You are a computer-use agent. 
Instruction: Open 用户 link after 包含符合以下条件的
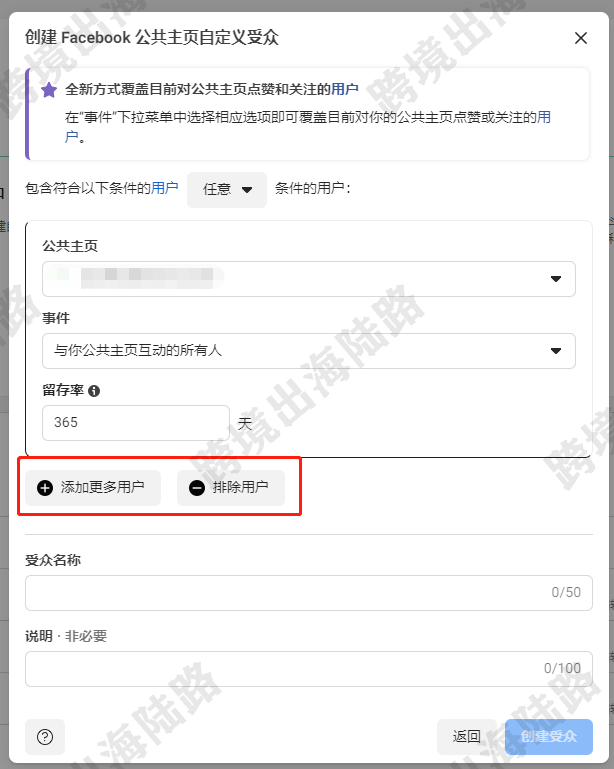coord(165,188)
